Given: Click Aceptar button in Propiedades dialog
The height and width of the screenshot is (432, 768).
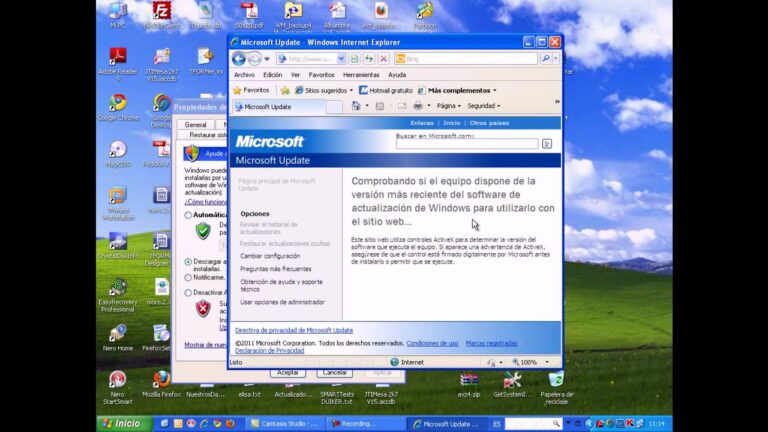Looking at the screenshot, I should pyautogui.click(x=288, y=373).
